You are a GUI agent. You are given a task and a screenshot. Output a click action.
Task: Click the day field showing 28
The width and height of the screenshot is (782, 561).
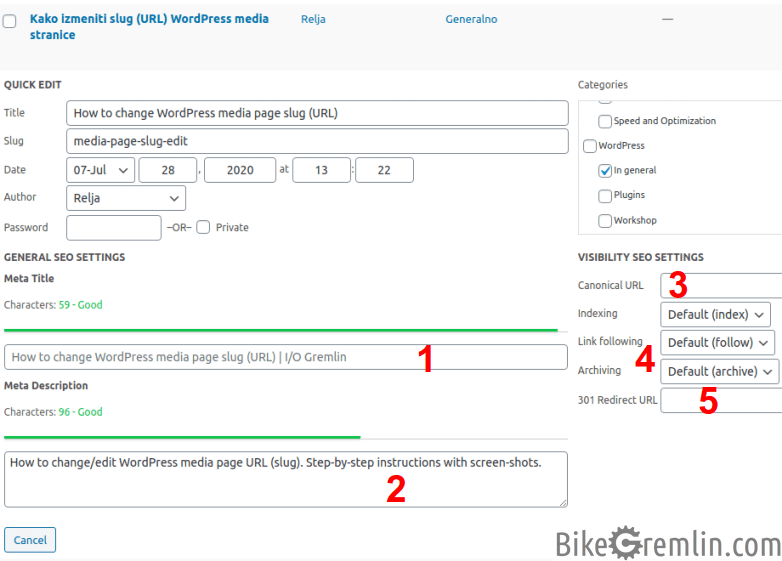click(x=168, y=170)
